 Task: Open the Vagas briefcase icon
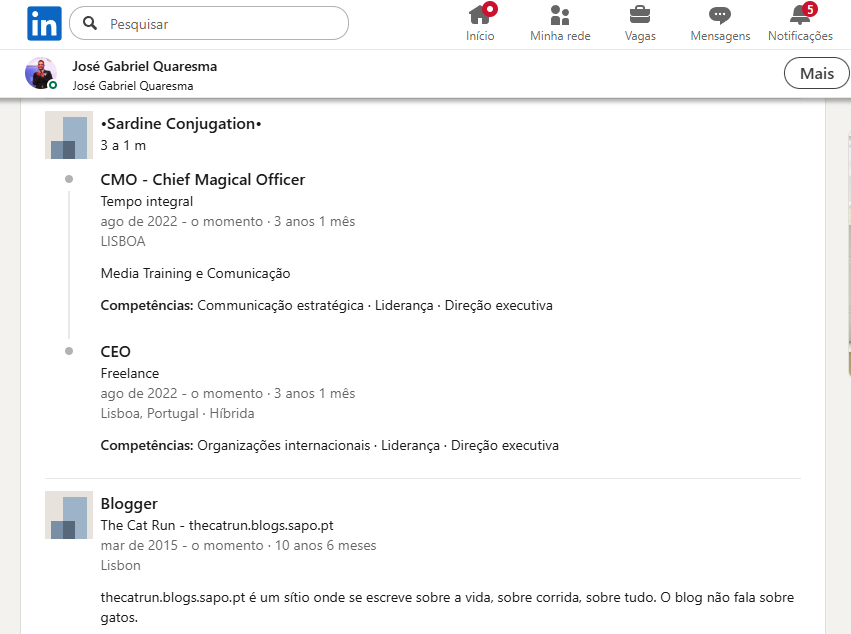(x=640, y=15)
